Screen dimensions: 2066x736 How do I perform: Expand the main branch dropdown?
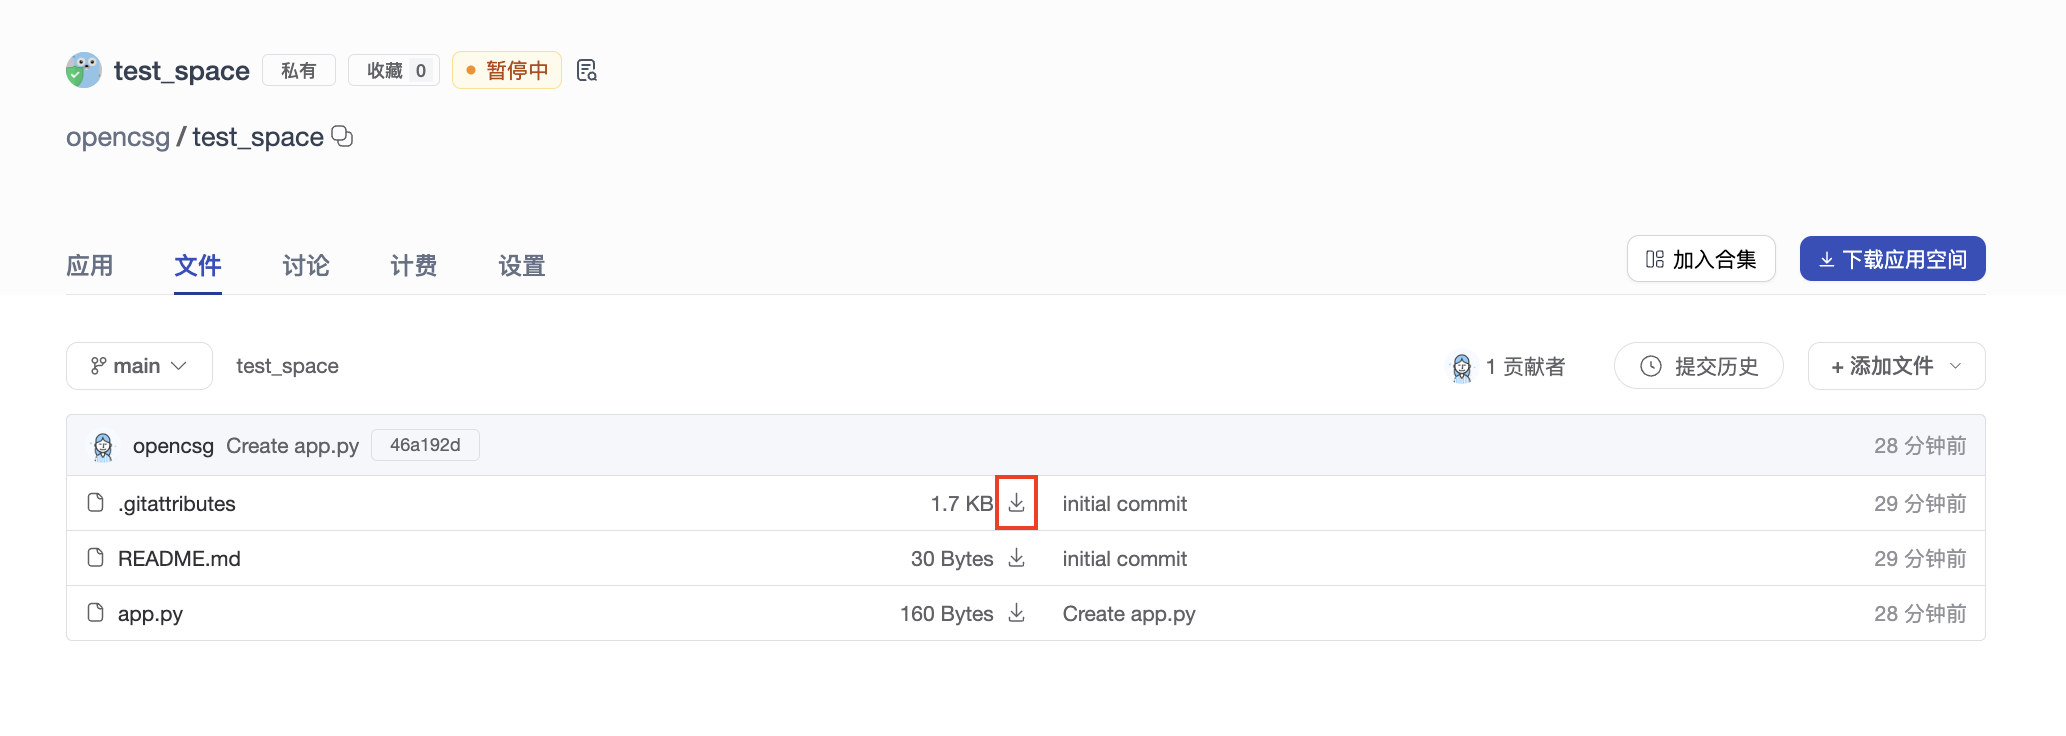click(x=139, y=366)
